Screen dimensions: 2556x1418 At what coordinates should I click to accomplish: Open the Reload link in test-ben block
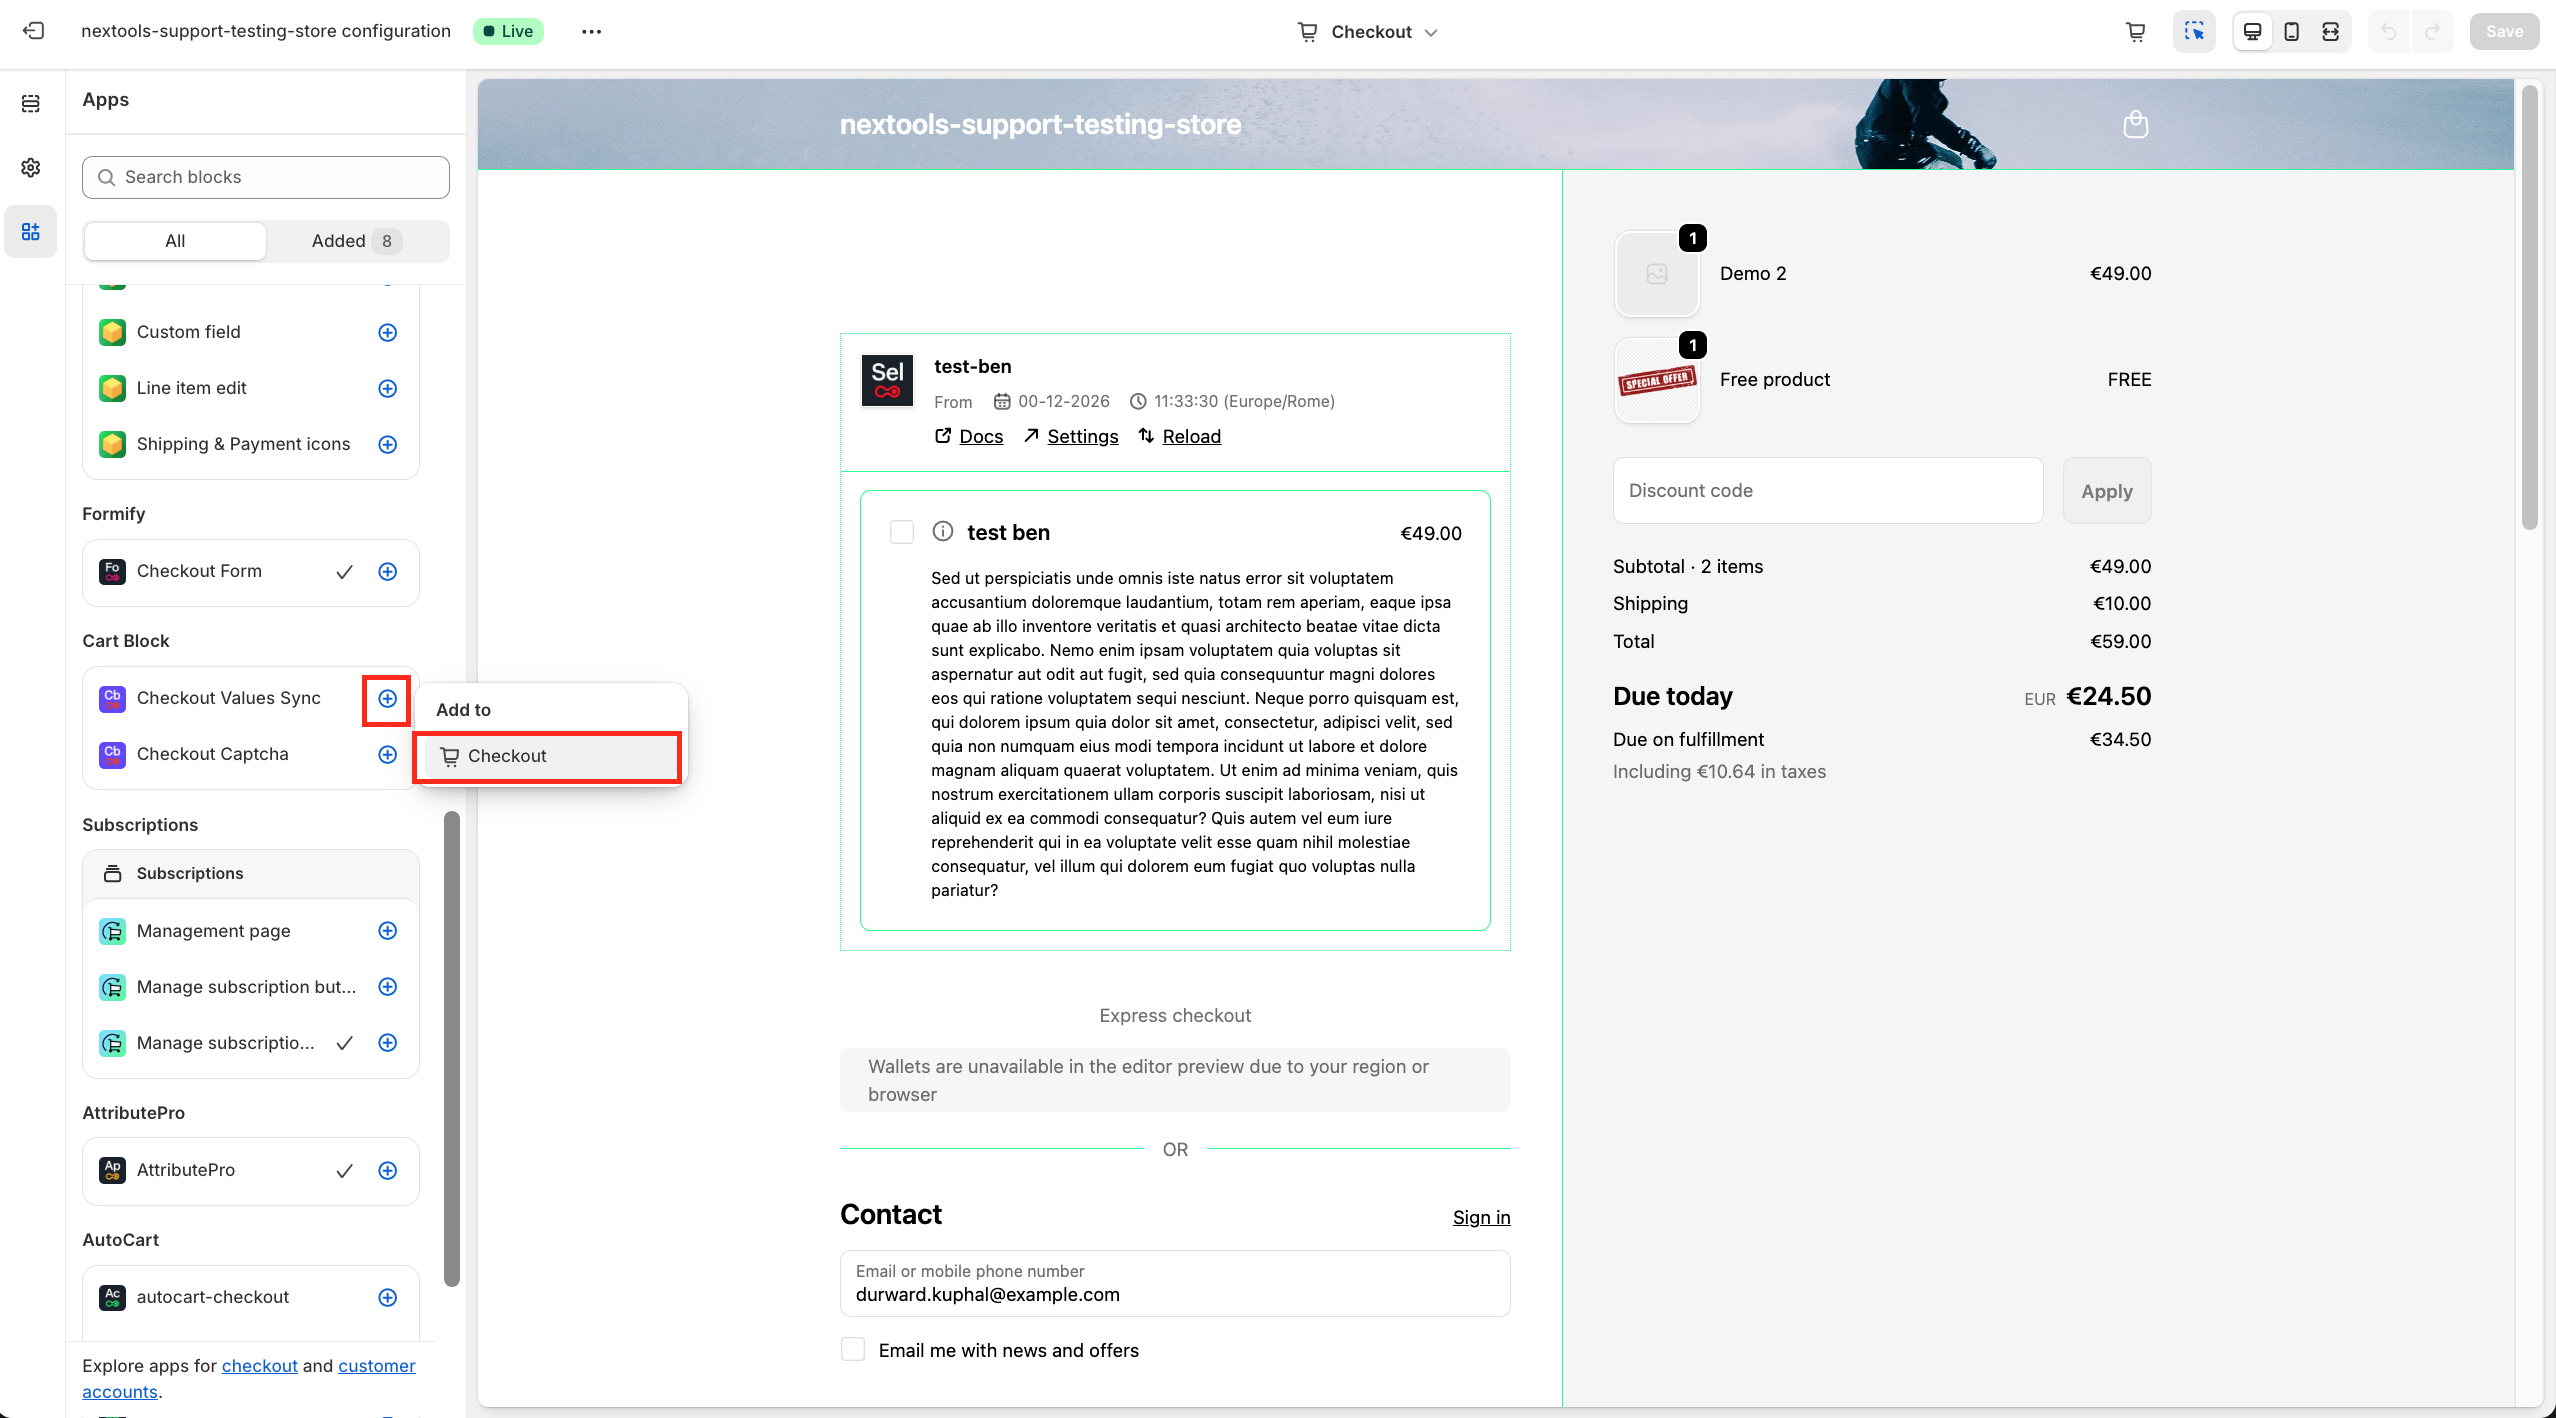pos(1191,436)
